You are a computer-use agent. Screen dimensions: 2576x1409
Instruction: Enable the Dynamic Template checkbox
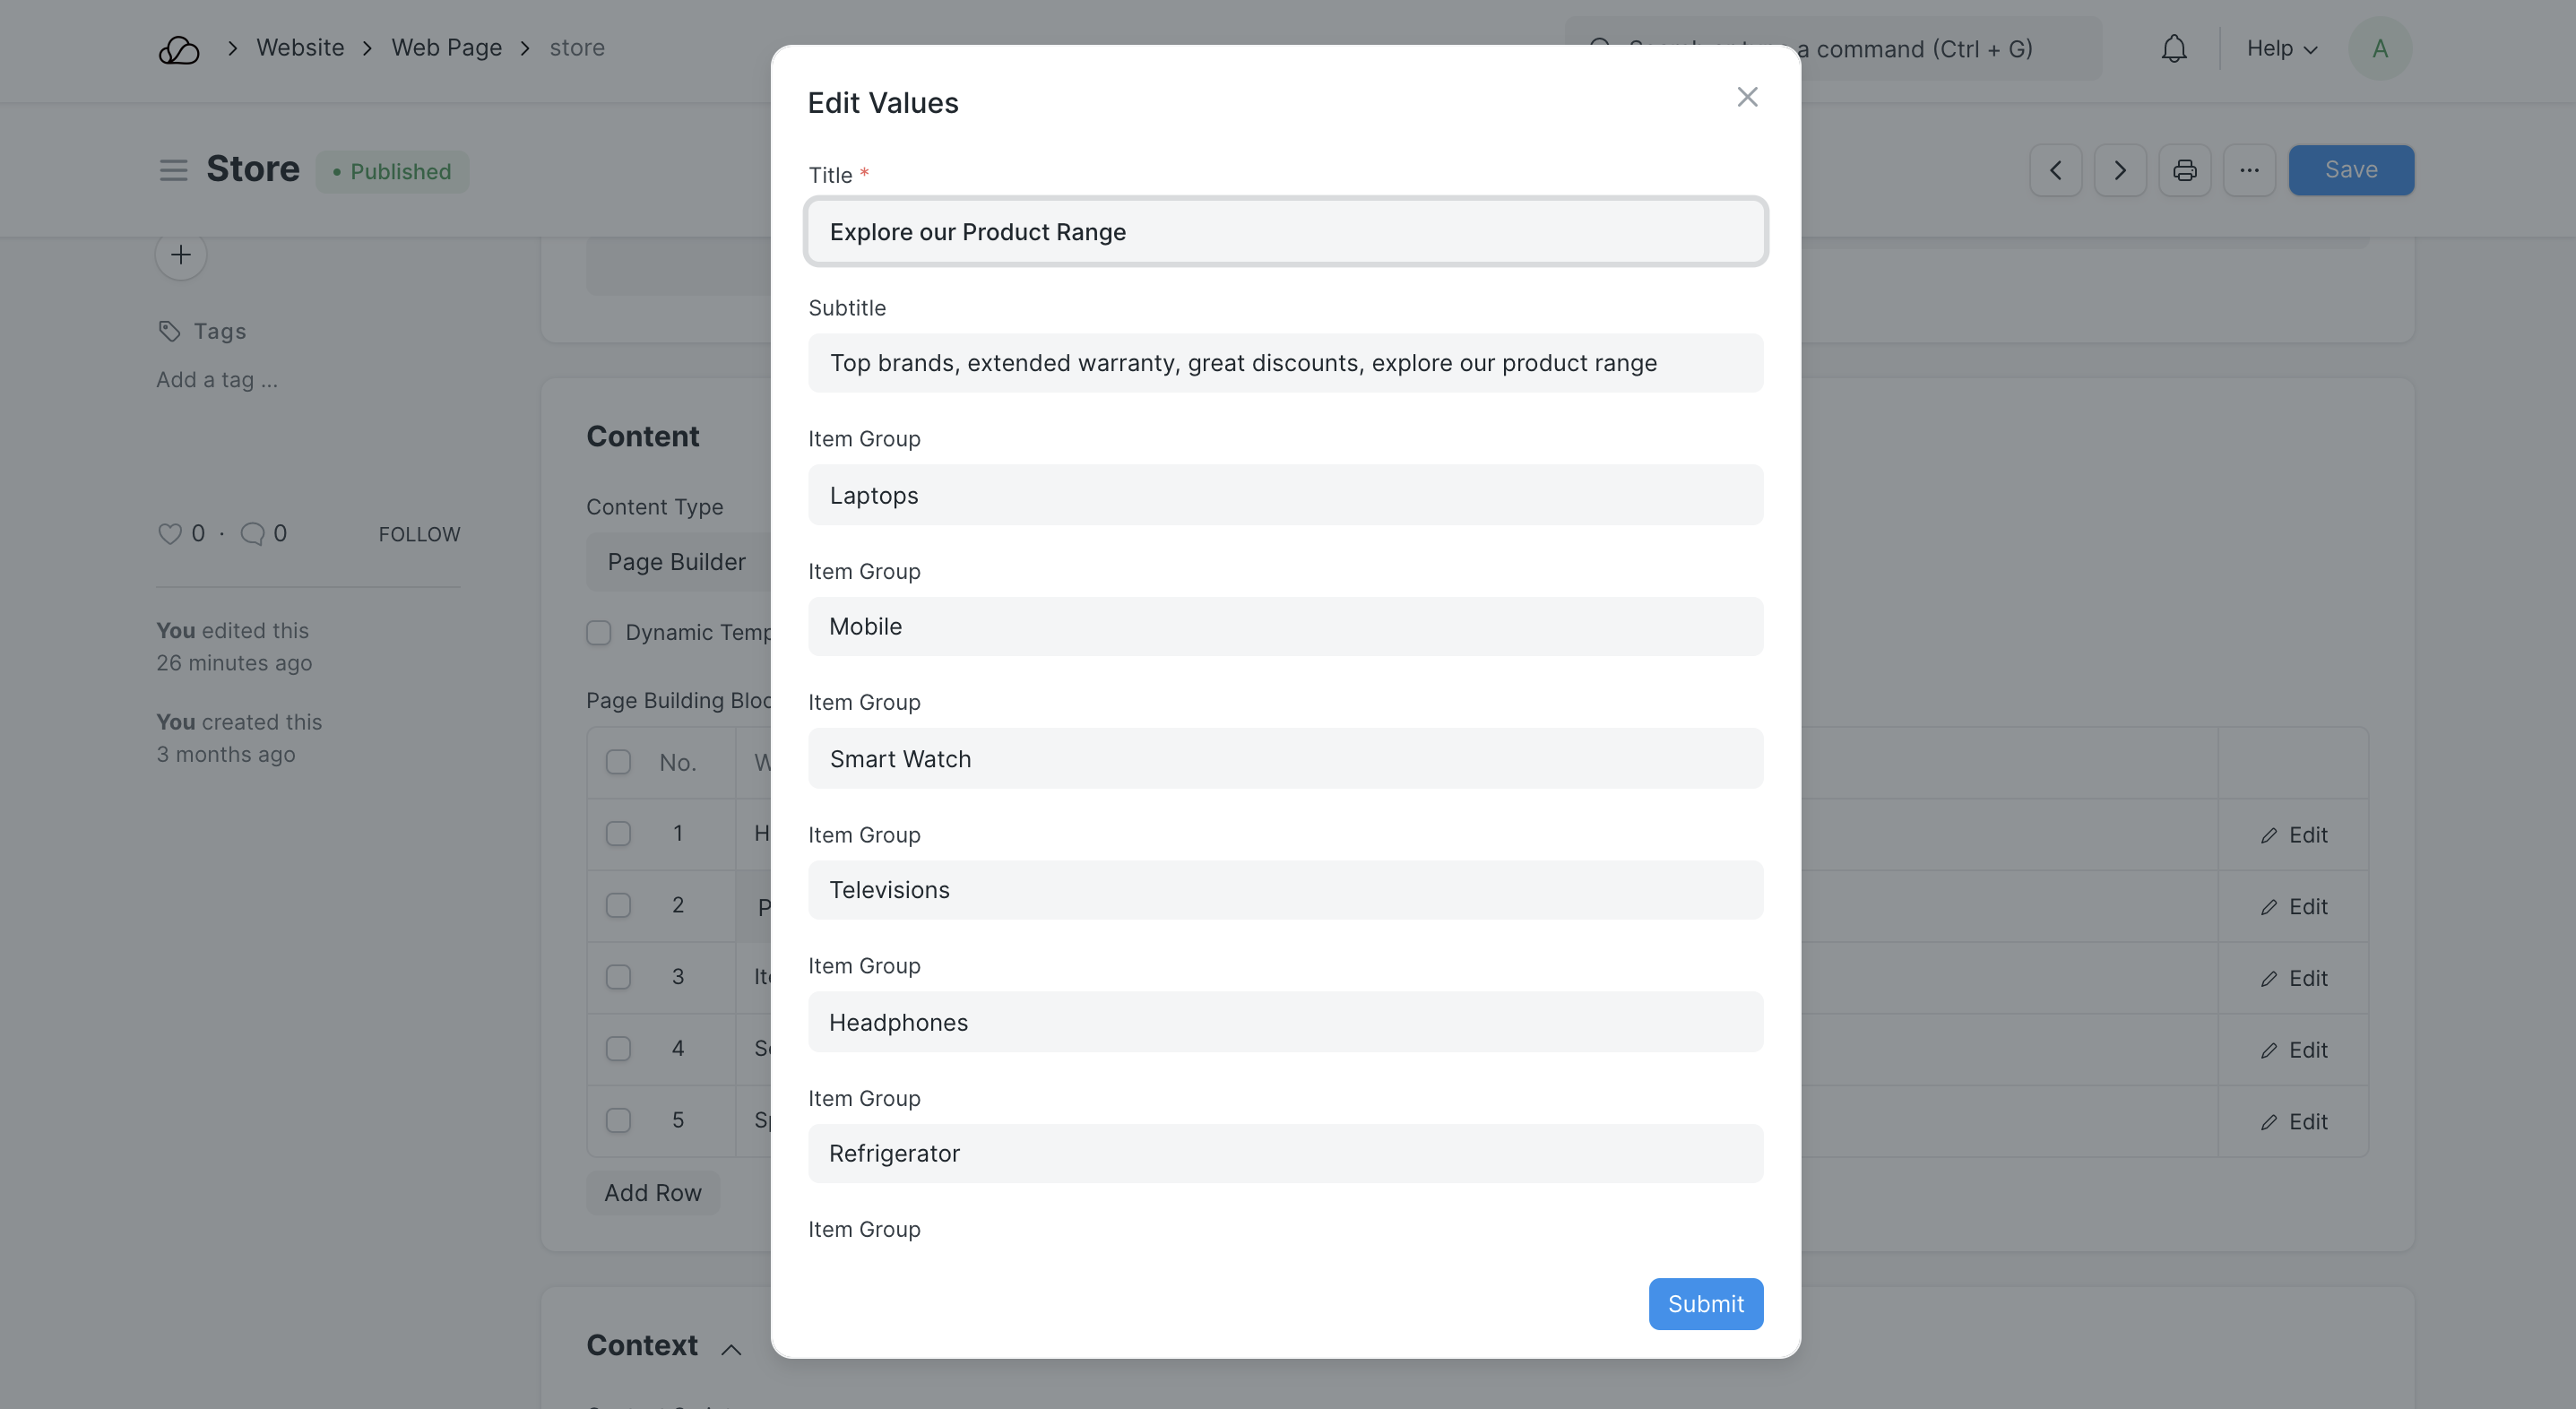(x=598, y=633)
